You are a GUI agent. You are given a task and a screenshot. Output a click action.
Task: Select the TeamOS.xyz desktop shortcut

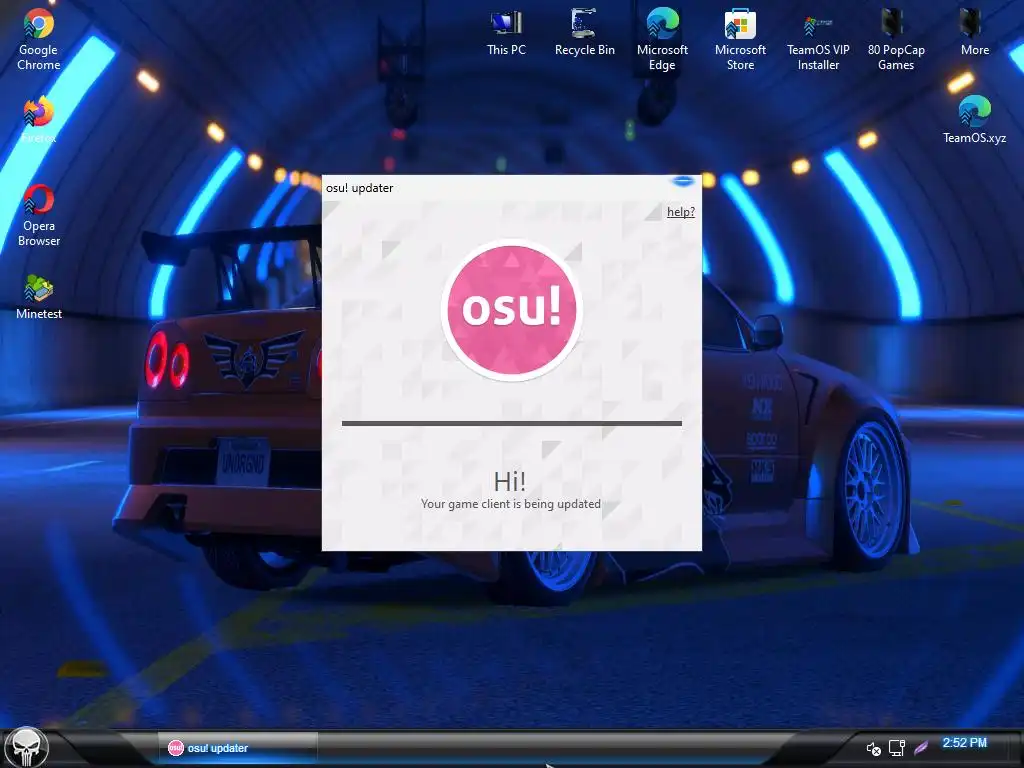(974, 120)
